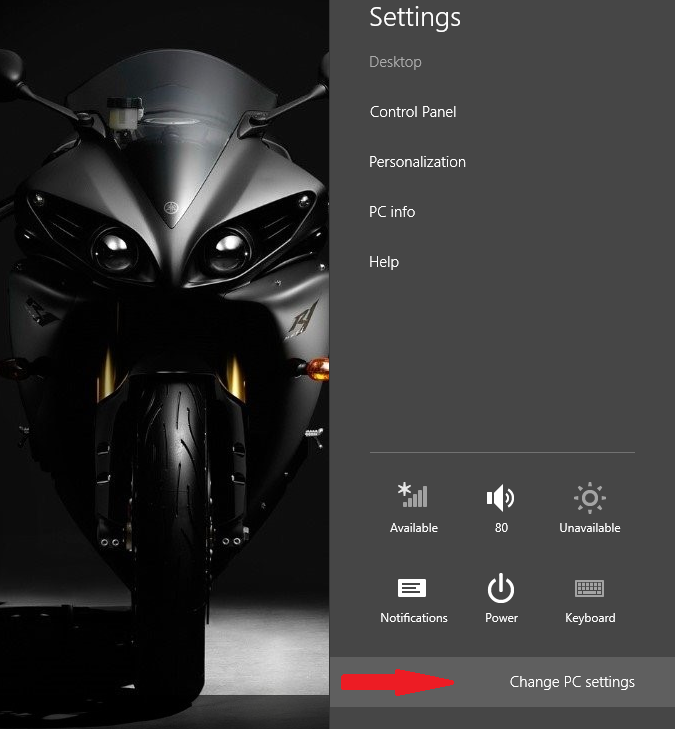Open the Help link
Image resolution: width=675 pixels, height=729 pixels.
384,262
